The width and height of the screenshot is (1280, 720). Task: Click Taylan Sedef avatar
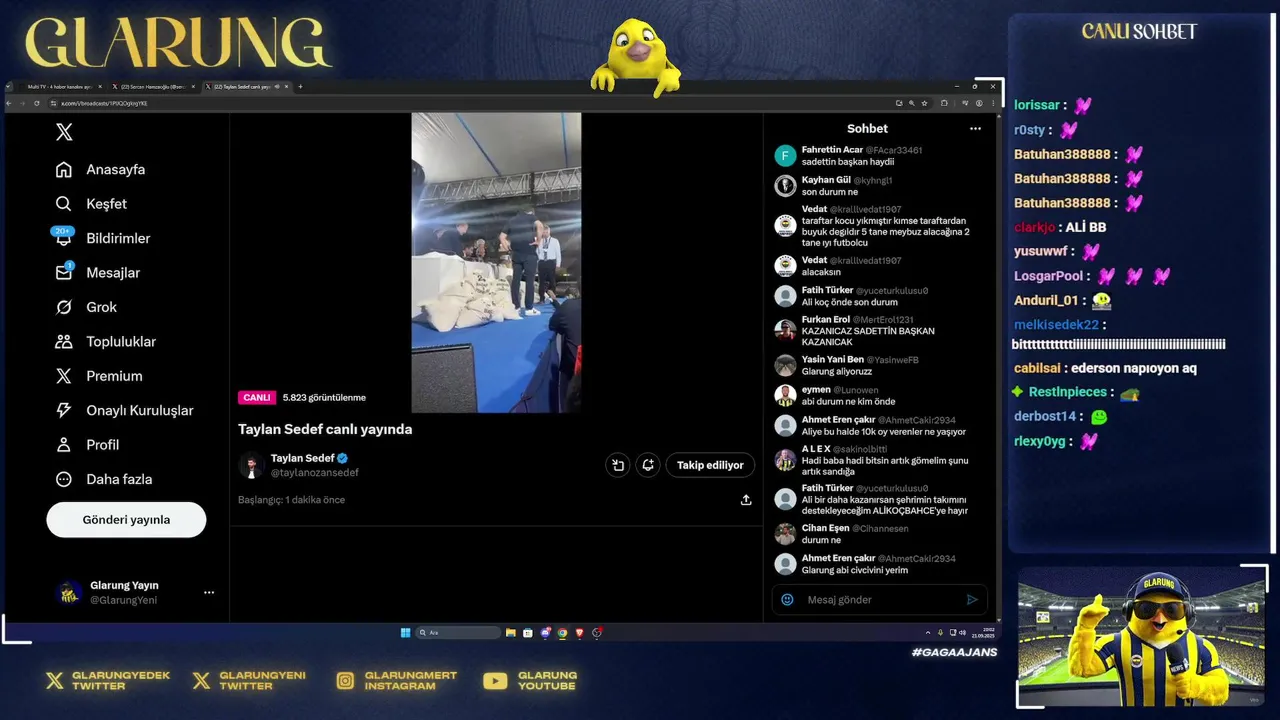coord(252,465)
